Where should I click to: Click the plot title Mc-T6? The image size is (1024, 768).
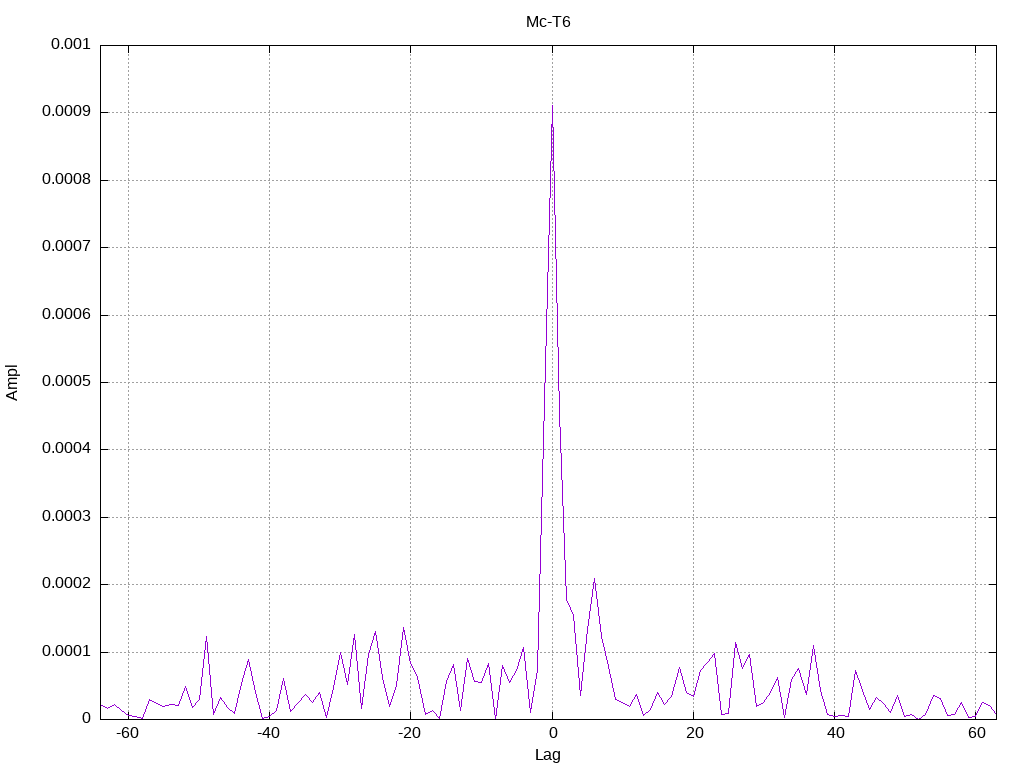point(548,22)
